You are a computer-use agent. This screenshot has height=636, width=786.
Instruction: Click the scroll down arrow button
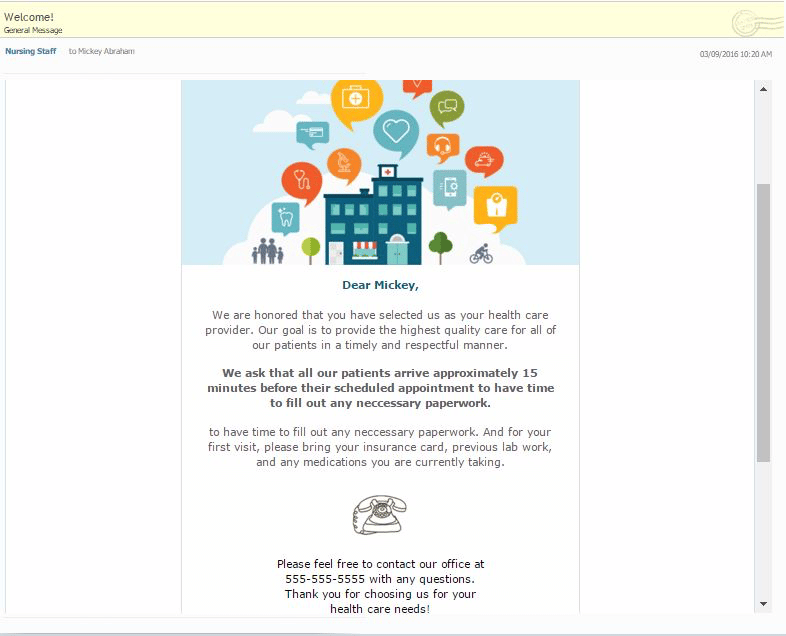(763, 604)
